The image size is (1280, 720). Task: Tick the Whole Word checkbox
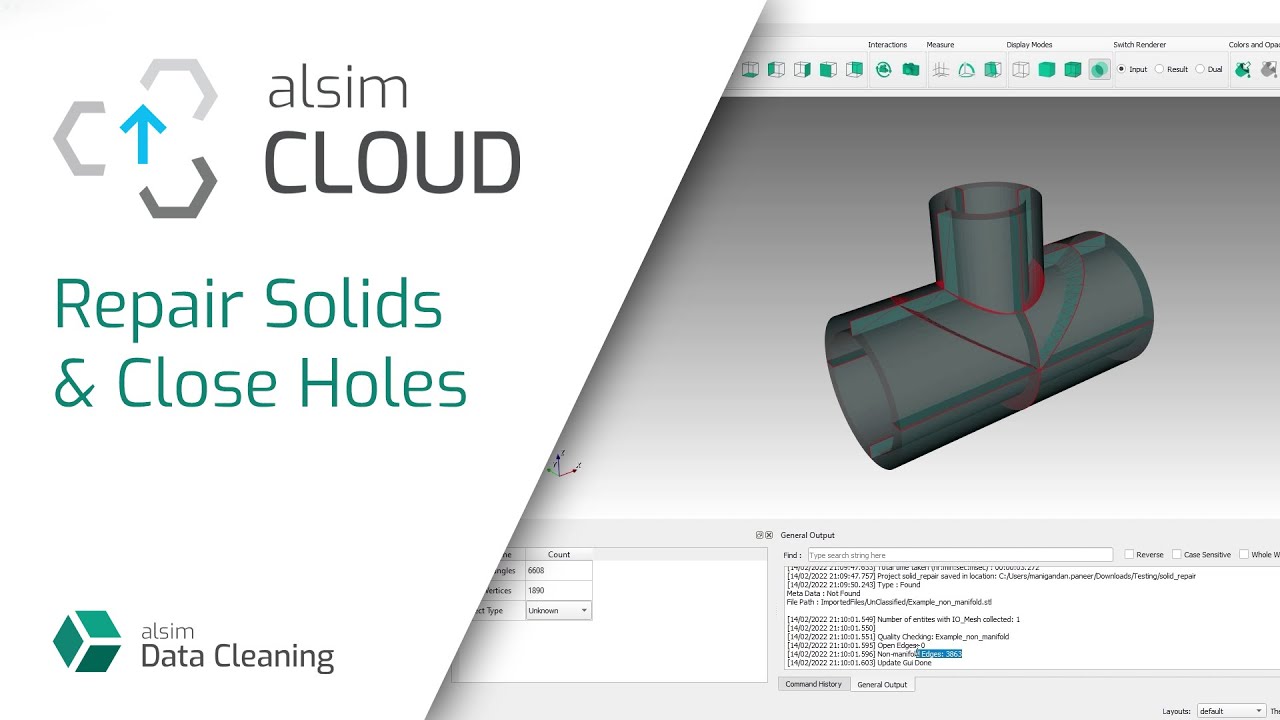point(1244,554)
